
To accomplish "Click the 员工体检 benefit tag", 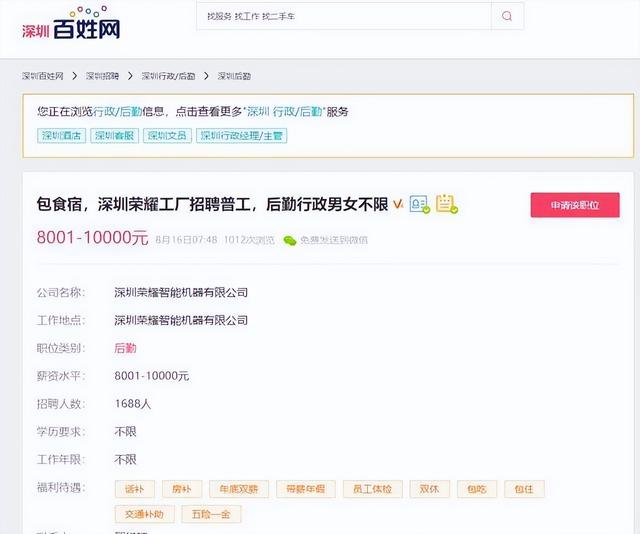I will pyautogui.click(x=373, y=489).
